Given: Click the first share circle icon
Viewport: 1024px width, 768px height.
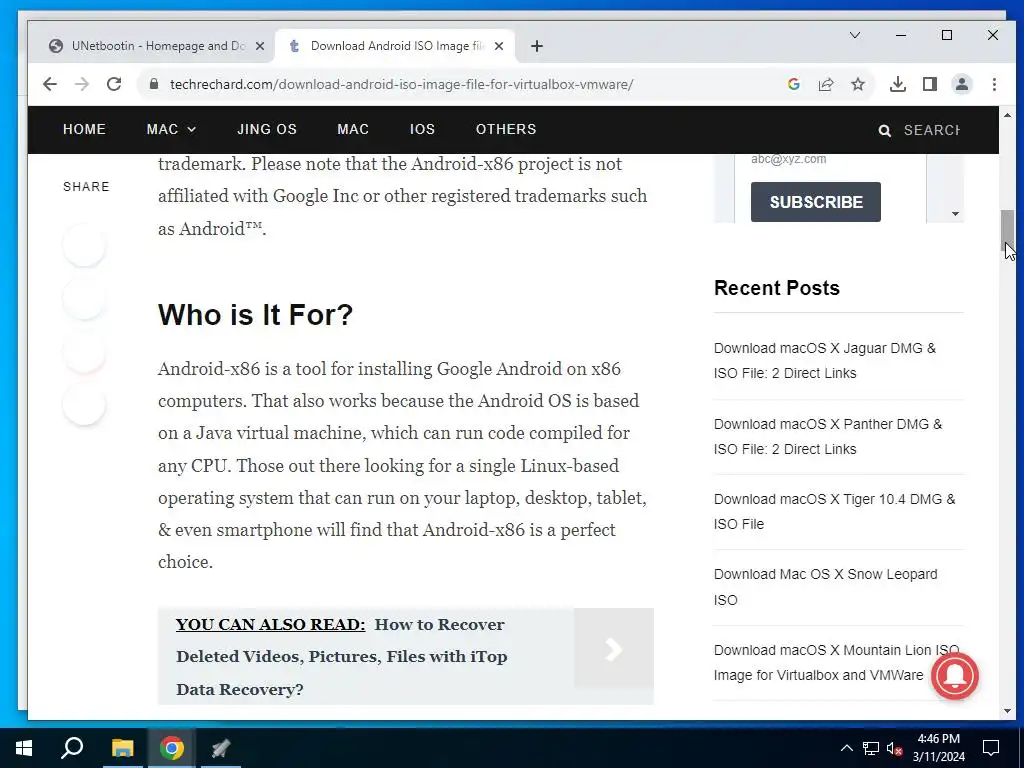Looking at the screenshot, I should click(x=84, y=246).
